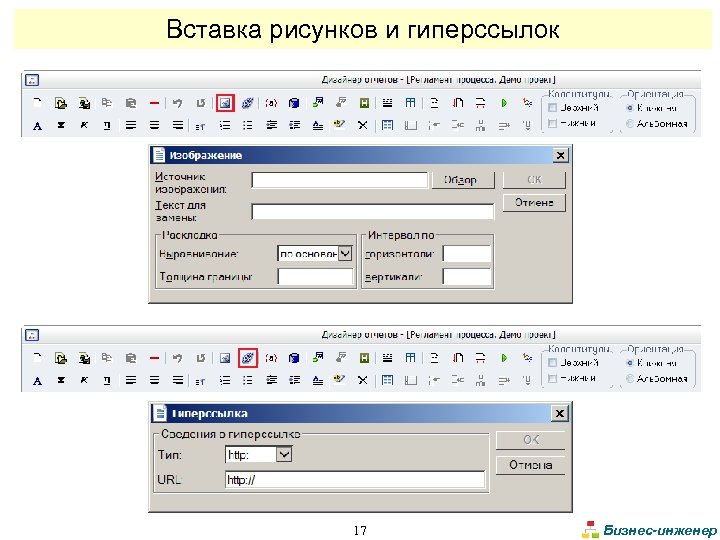
Task: Click the insert table grid icon in the lower toolbar
Action: click(x=387, y=380)
